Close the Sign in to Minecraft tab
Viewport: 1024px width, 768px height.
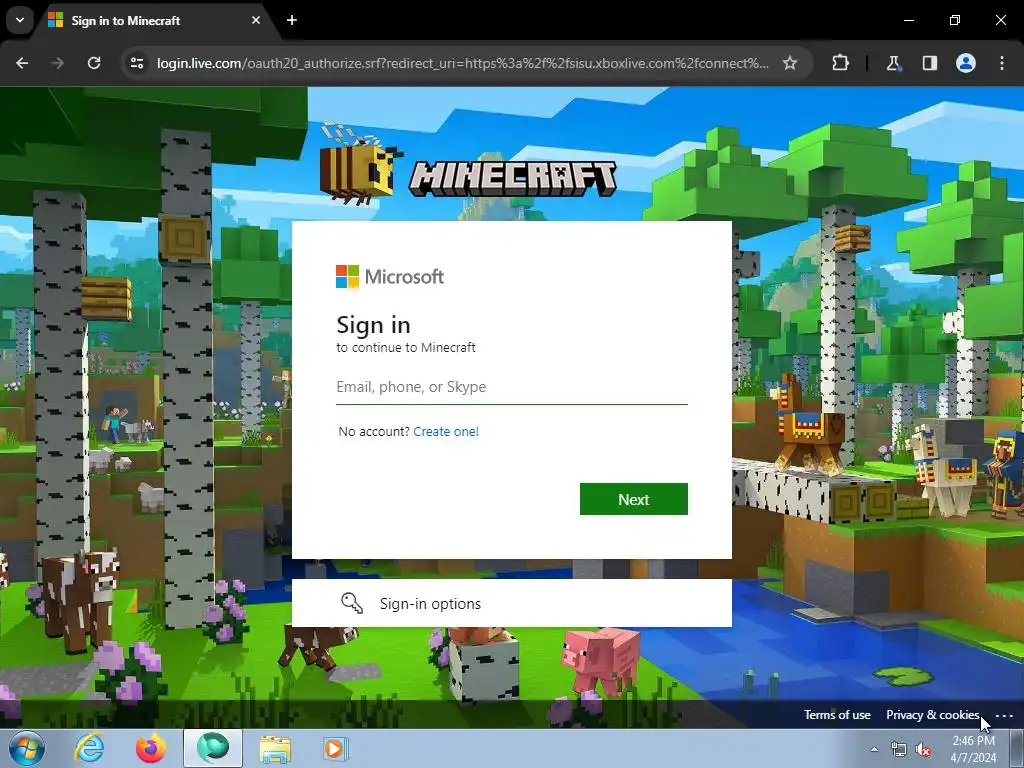(256, 20)
